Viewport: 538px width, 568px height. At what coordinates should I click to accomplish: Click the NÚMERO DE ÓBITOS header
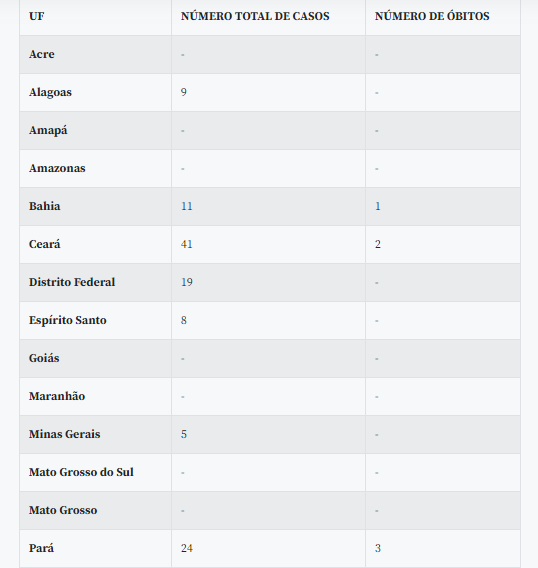coord(432,16)
